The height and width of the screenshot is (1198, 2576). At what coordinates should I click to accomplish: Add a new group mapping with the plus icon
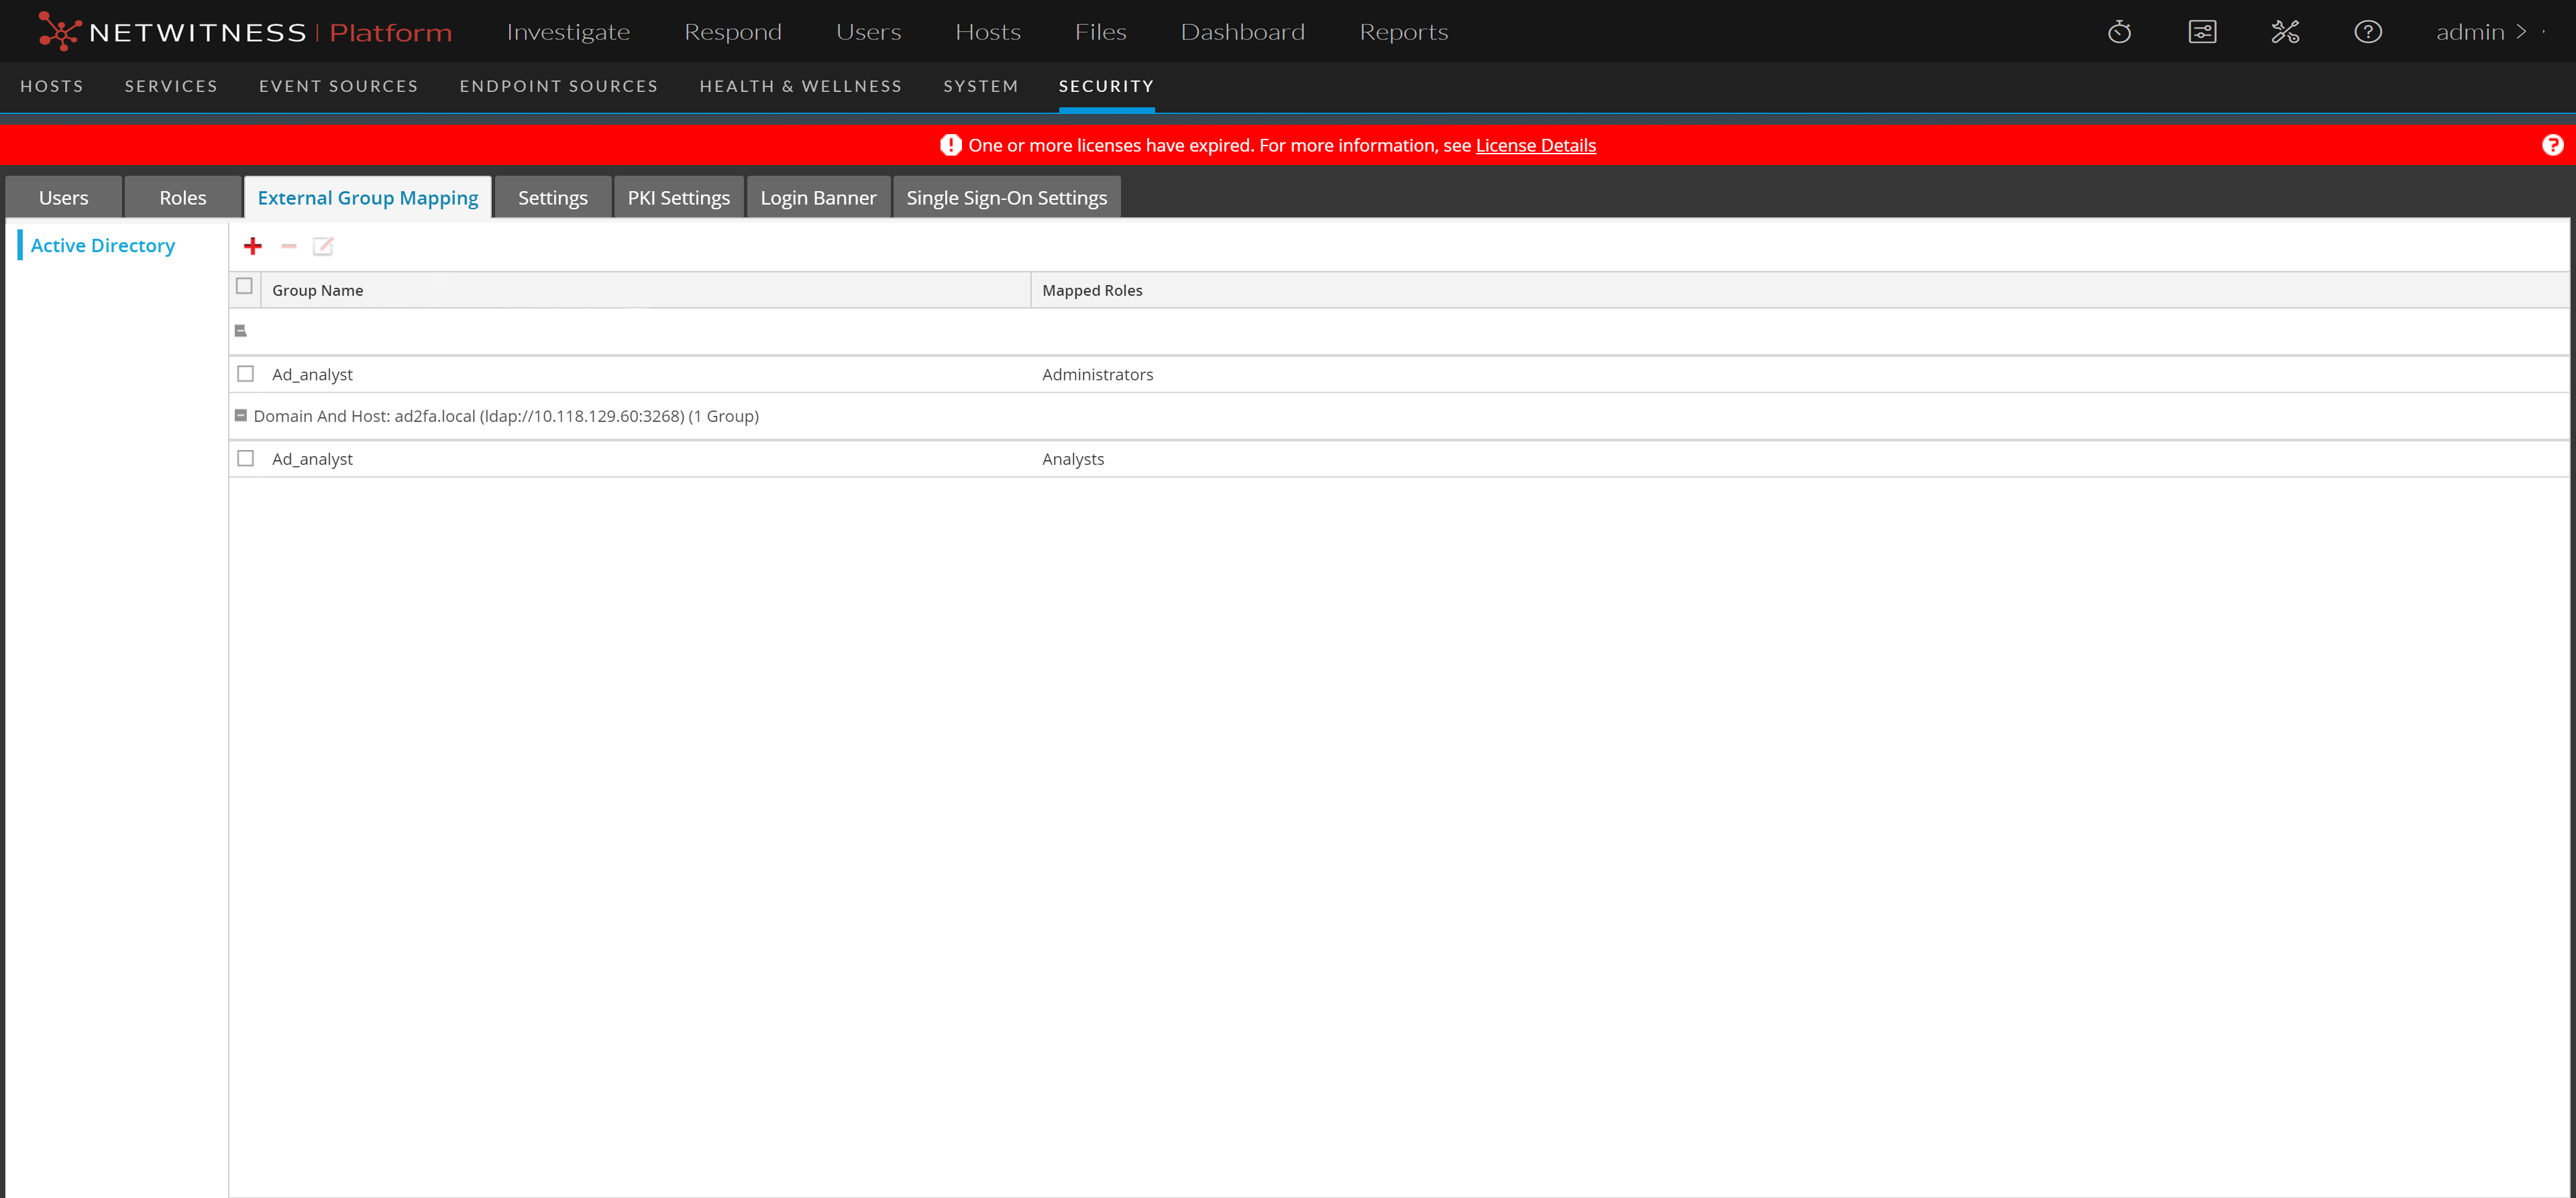coord(253,245)
